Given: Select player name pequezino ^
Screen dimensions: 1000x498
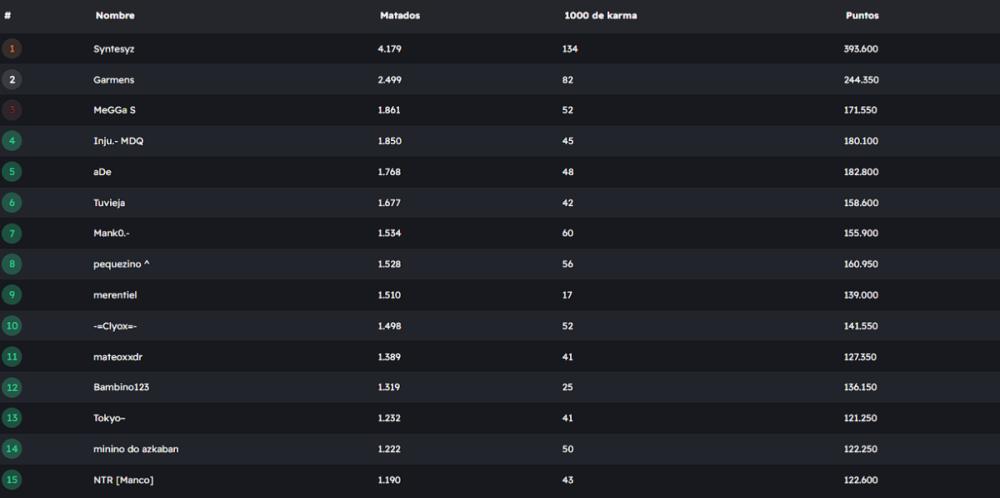Looking at the screenshot, I should coord(121,264).
